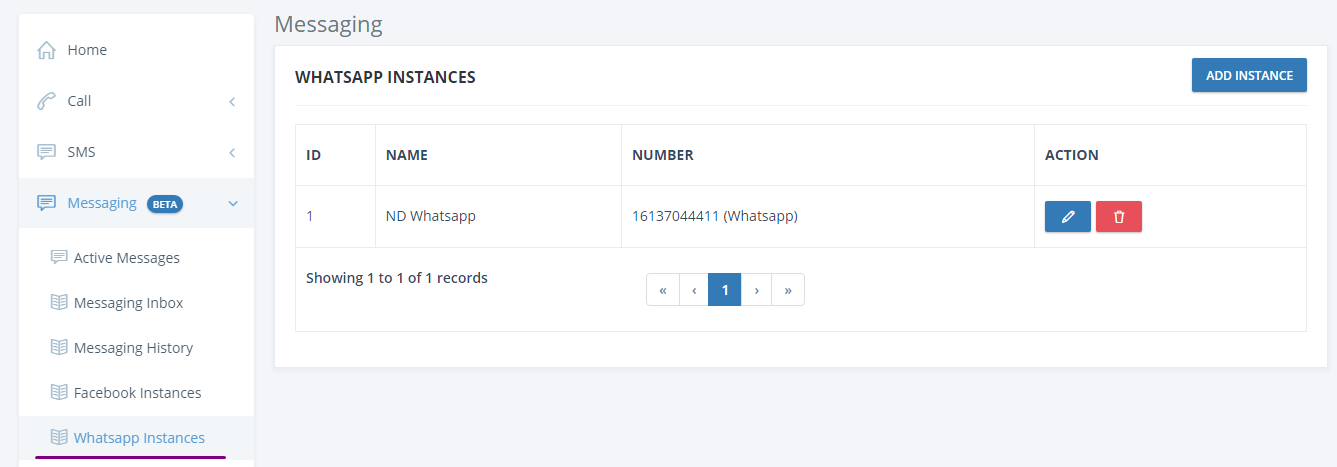Edit ND Whatsapp instance with pencil button
Viewport: 1337px width, 467px height.
click(x=1068, y=217)
